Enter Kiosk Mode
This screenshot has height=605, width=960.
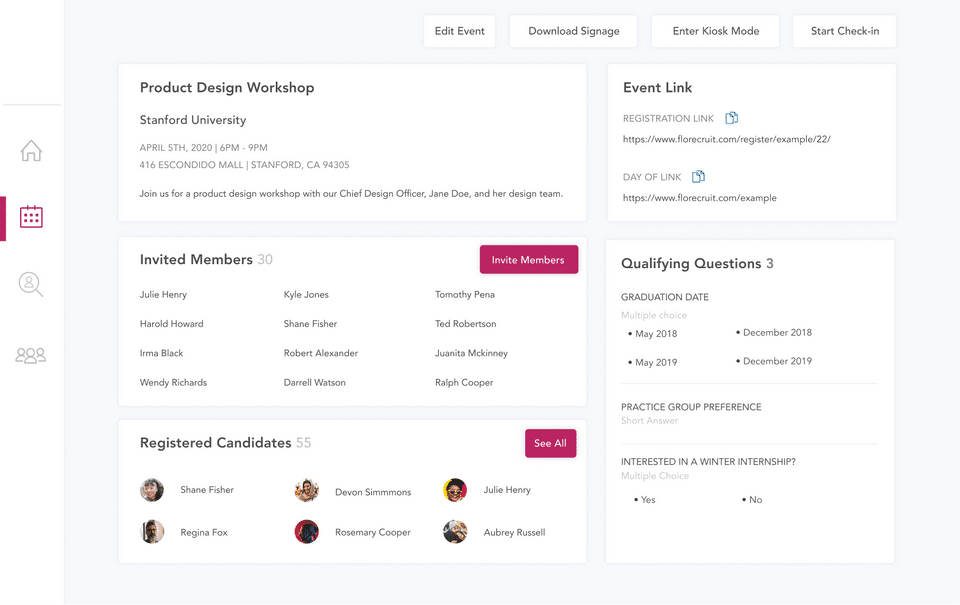click(x=715, y=31)
